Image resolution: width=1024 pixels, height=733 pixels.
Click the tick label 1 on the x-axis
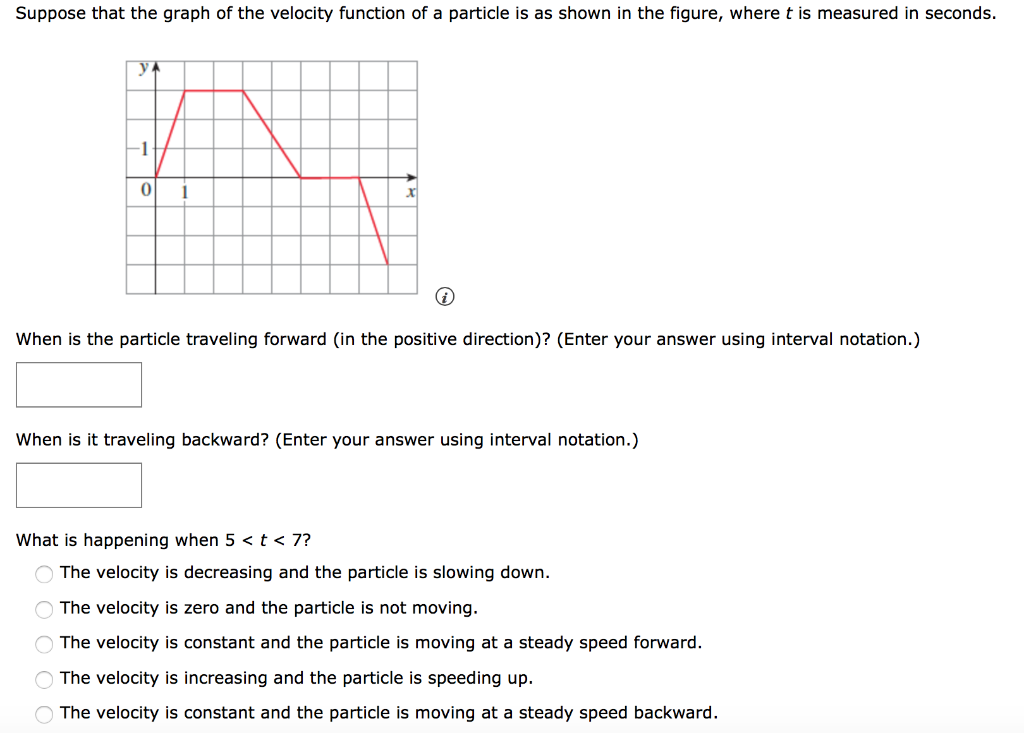(x=184, y=189)
